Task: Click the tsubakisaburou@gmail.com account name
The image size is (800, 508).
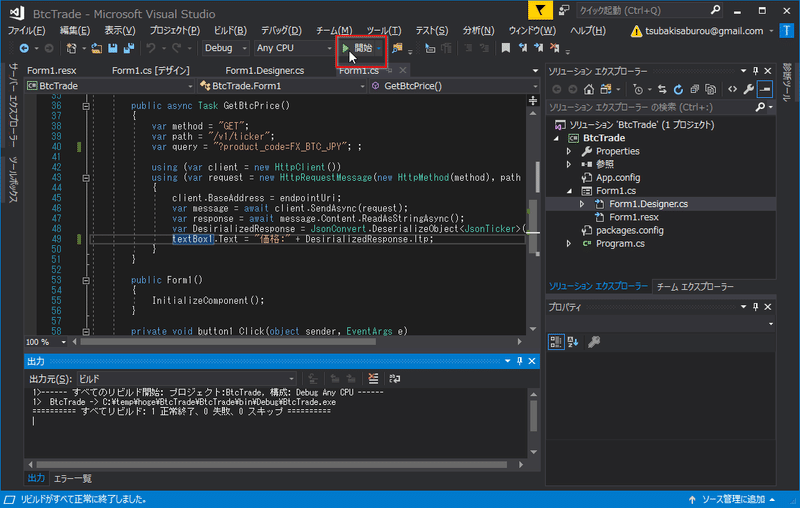Action: pyautogui.click(x=704, y=31)
